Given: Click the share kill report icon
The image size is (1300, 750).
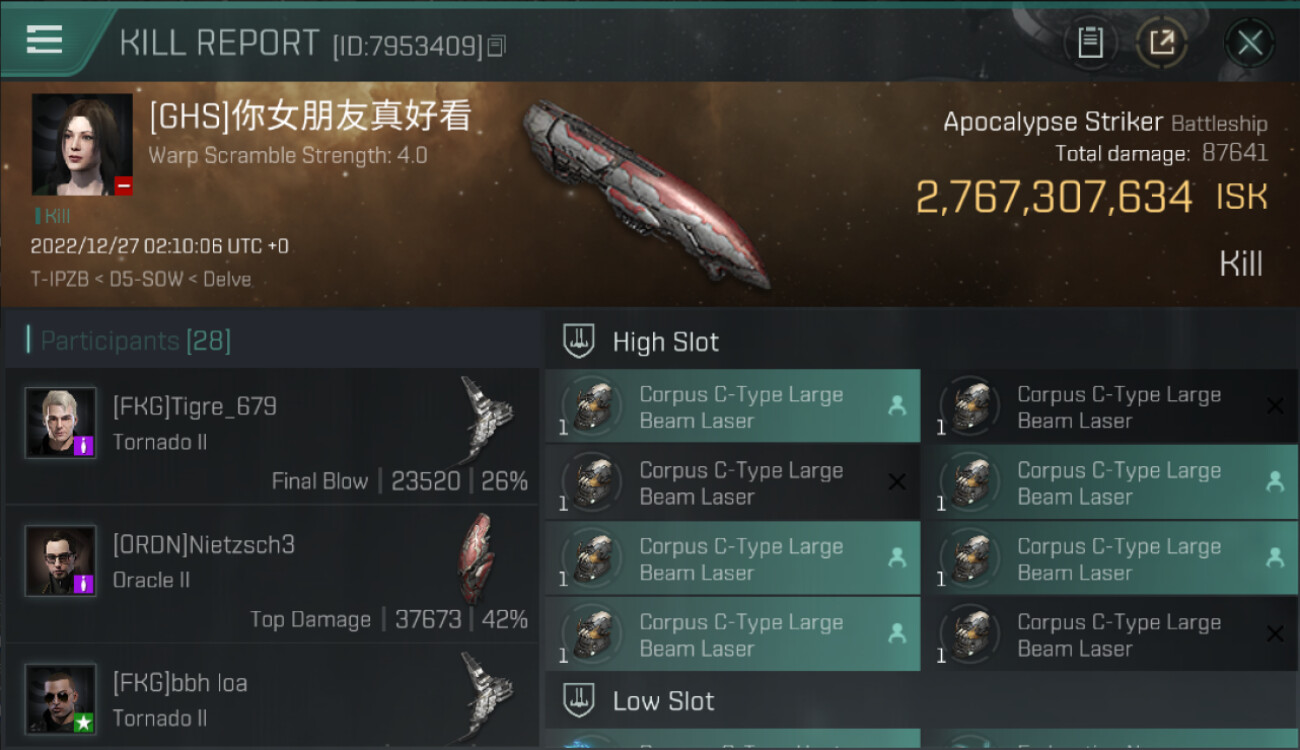Looking at the screenshot, I should coord(1161,43).
